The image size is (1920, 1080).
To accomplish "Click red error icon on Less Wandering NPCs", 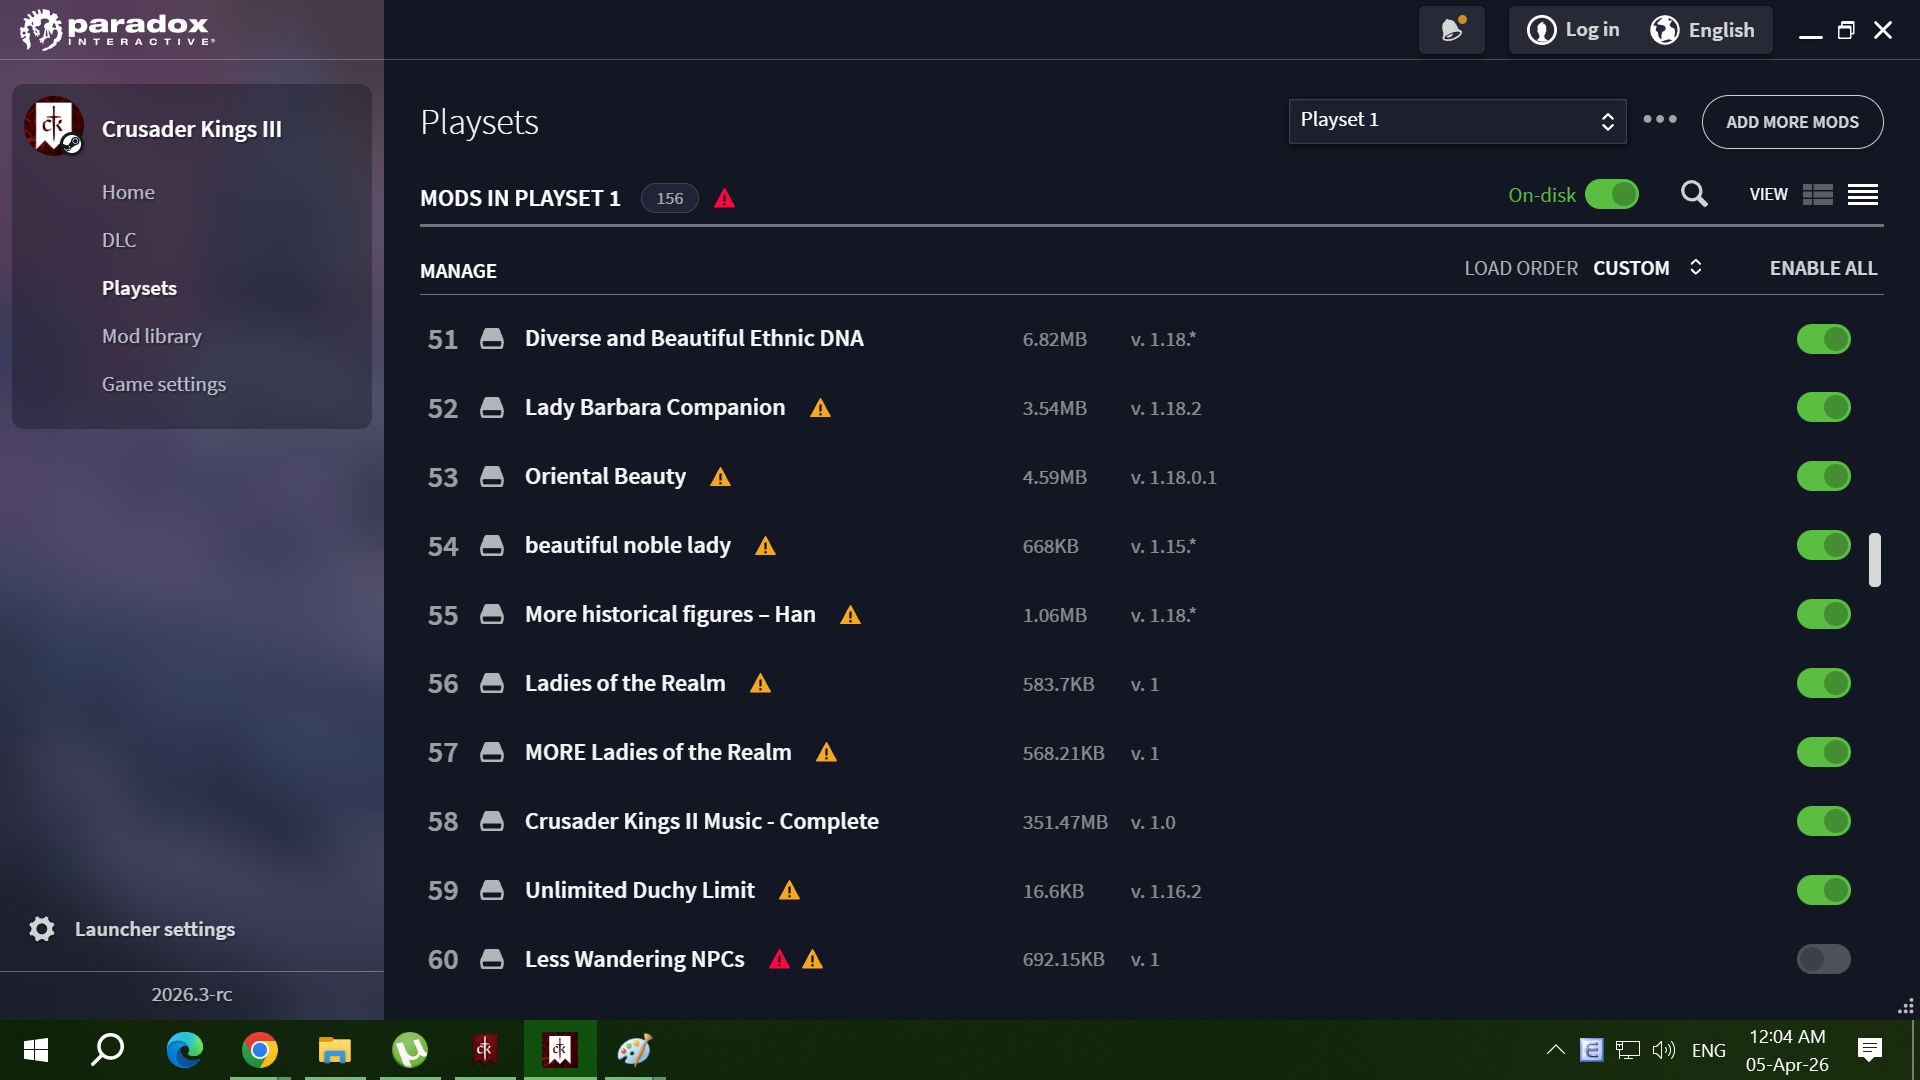I will click(779, 960).
